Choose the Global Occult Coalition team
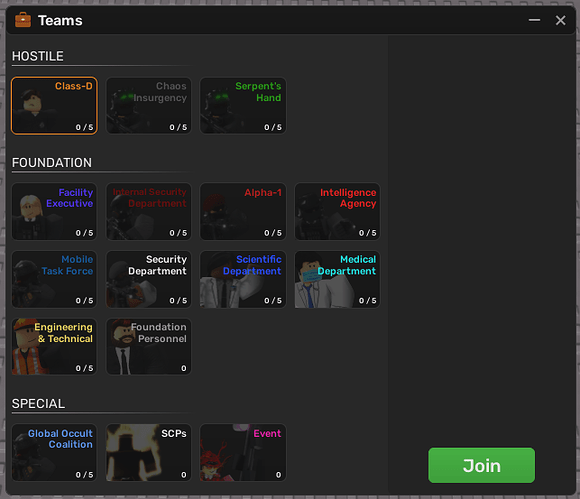Screen dimensions: 580x499 (x=54, y=452)
